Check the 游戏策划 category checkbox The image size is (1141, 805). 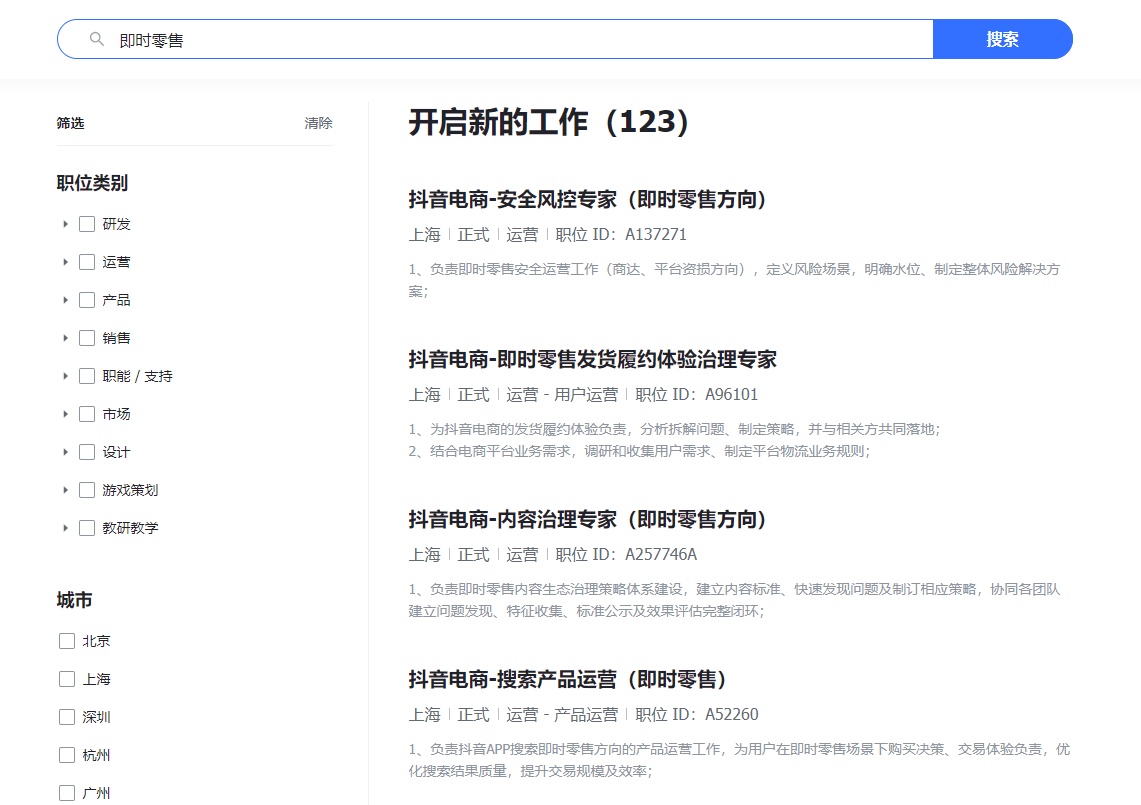click(x=87, y=490)
